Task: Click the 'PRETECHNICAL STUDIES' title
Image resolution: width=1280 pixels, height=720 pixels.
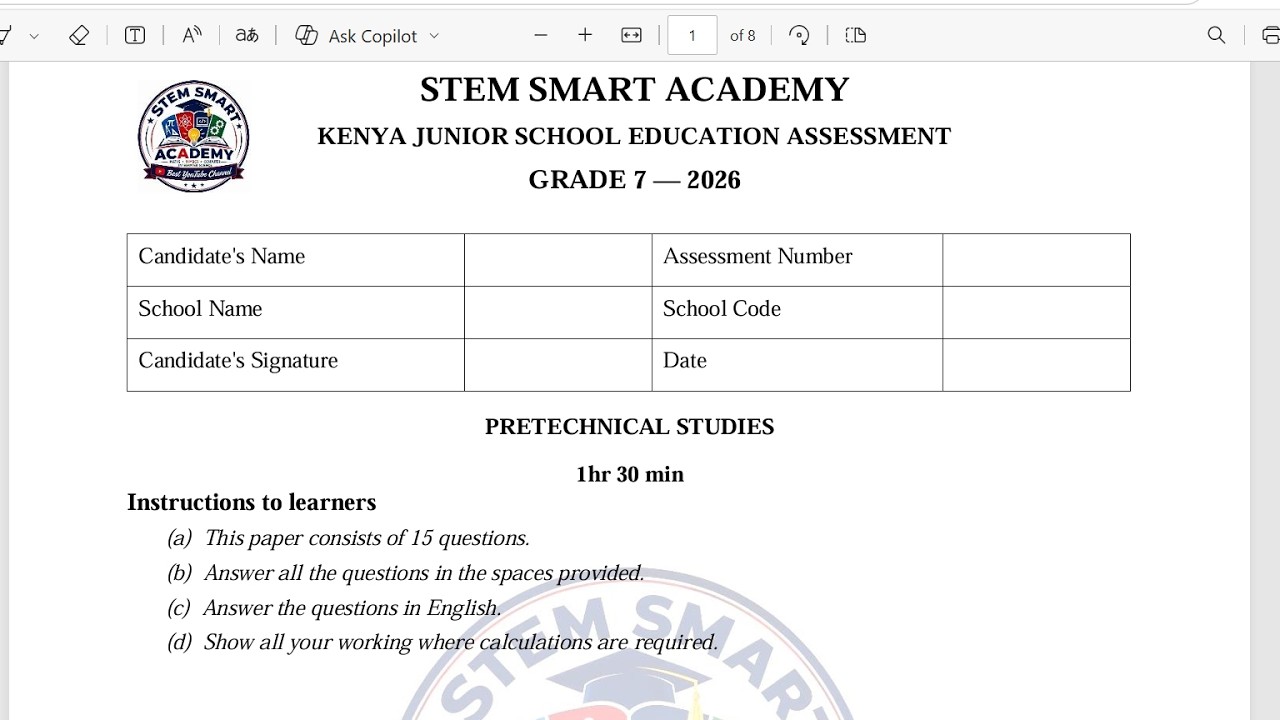Action: (x=629, y=427)
